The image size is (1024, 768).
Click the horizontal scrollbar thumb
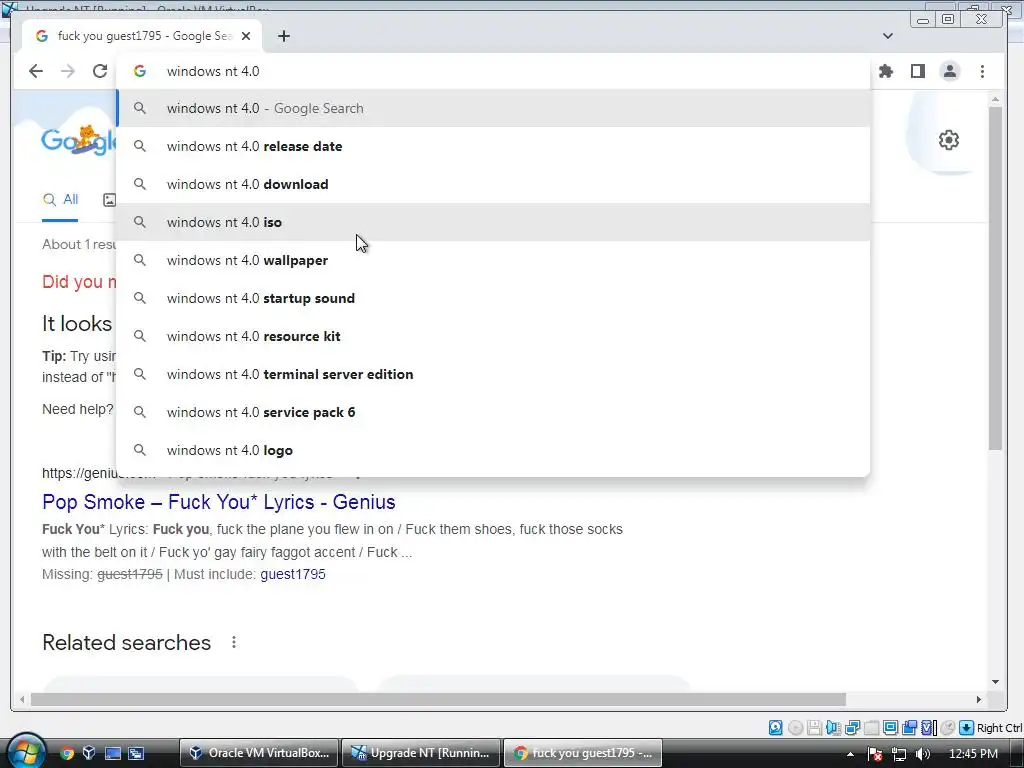(x=438, y=699)
